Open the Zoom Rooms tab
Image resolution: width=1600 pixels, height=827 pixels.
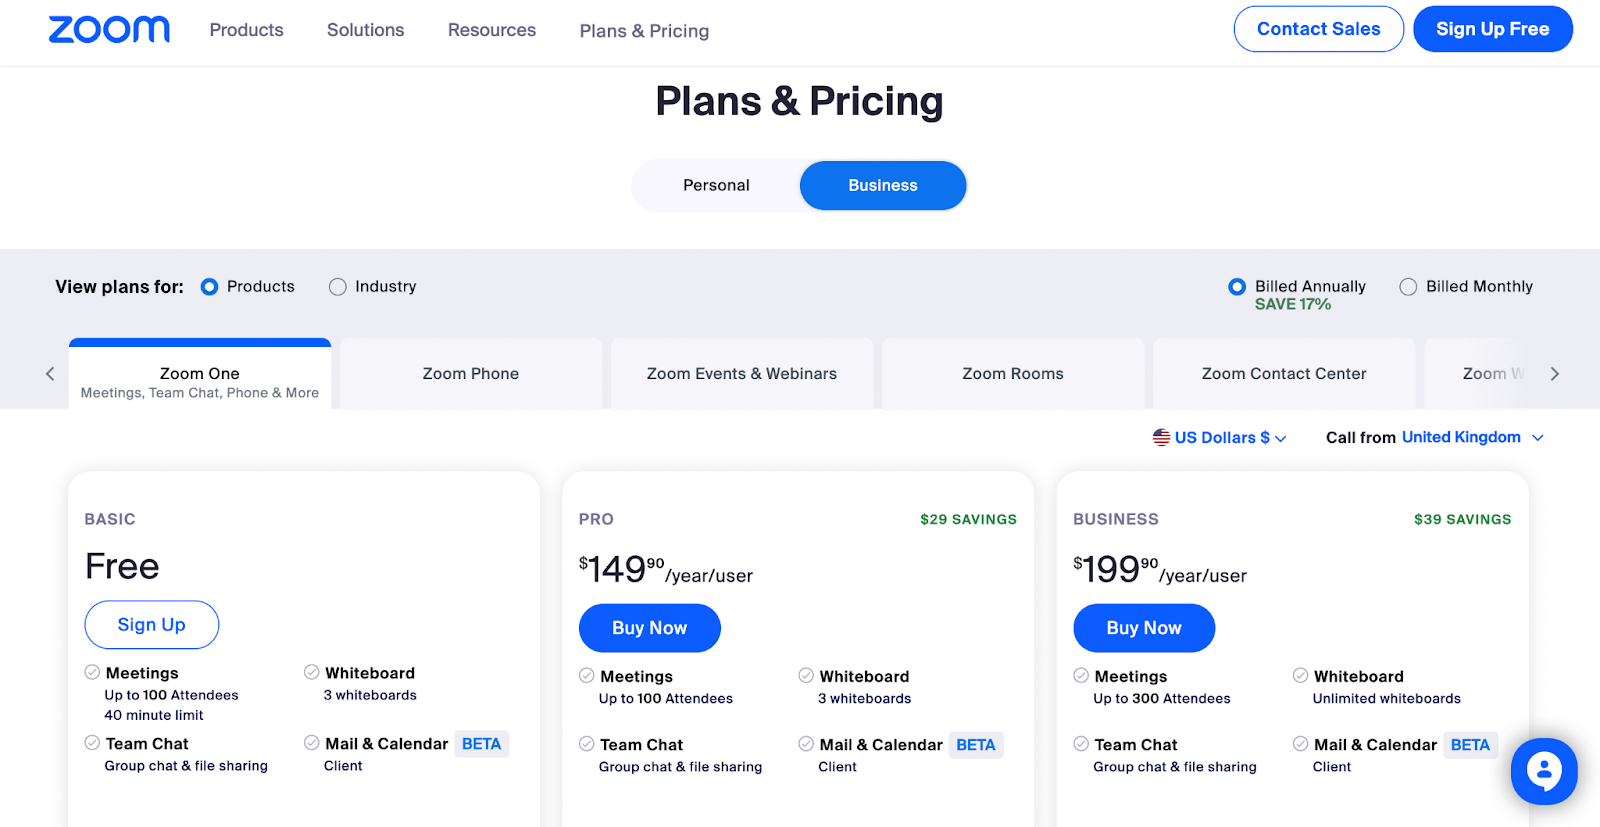1012,374
